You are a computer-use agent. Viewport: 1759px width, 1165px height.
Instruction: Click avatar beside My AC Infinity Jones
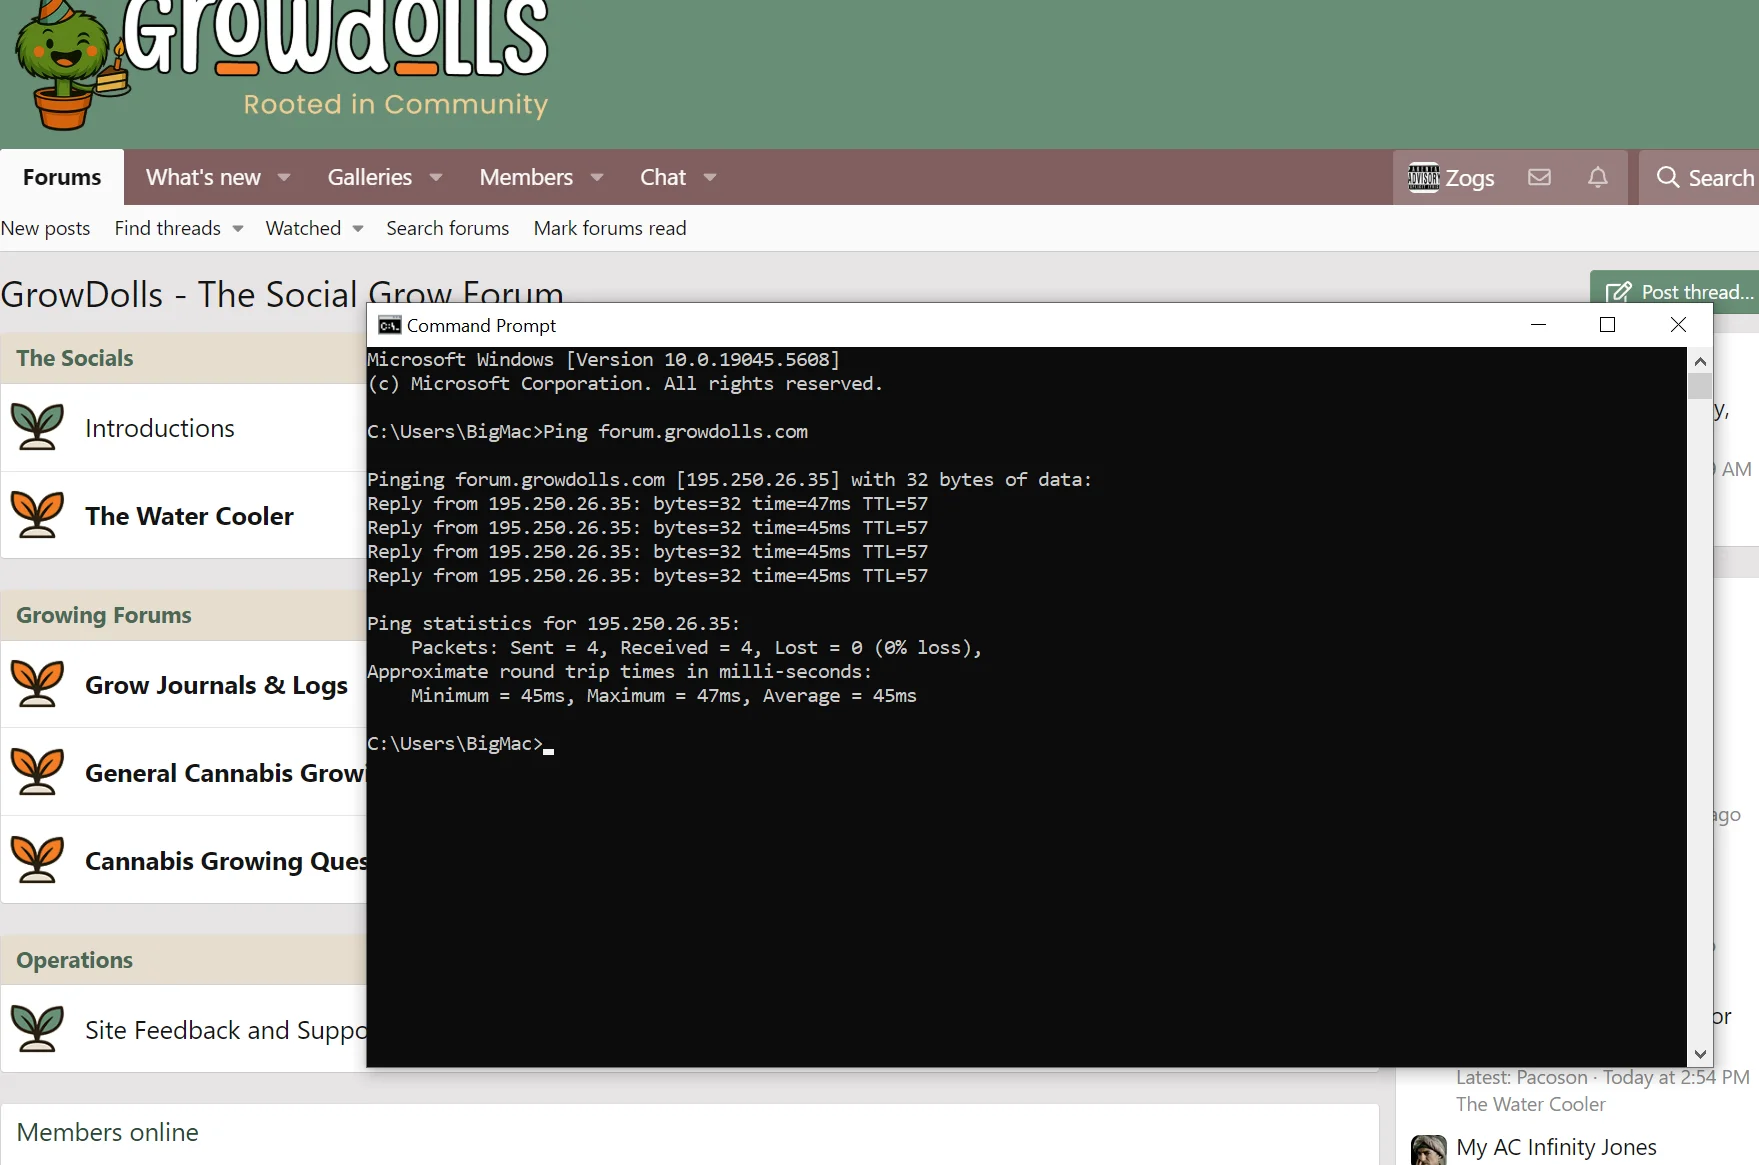[1428, 1150]
